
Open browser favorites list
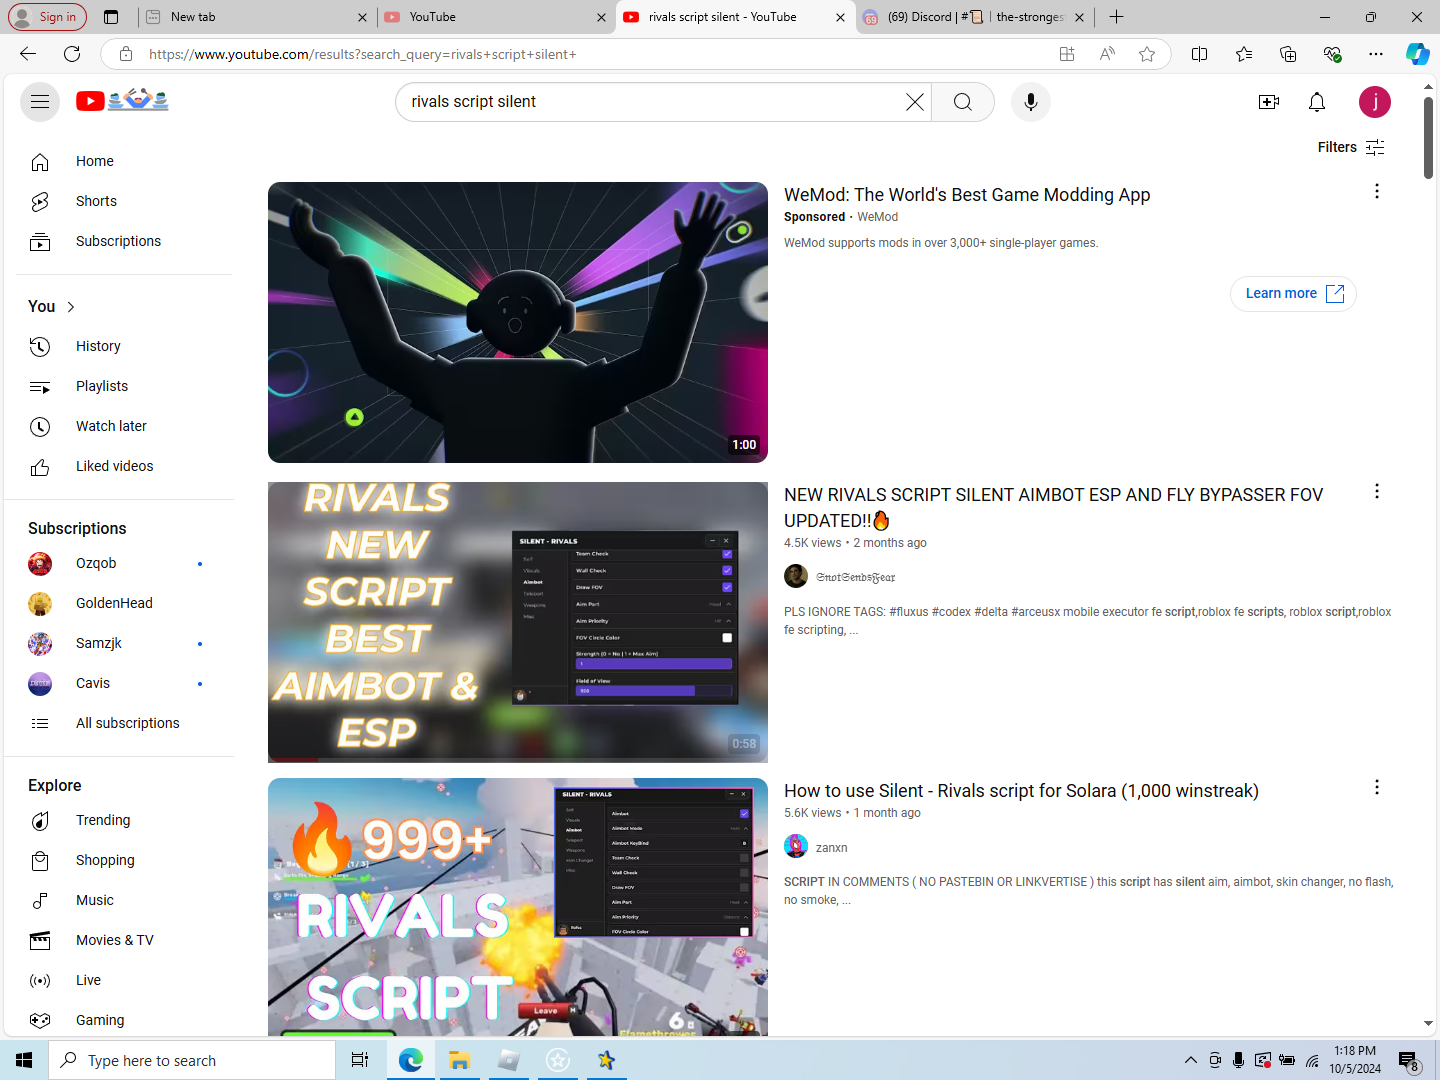click(1243, 54)
